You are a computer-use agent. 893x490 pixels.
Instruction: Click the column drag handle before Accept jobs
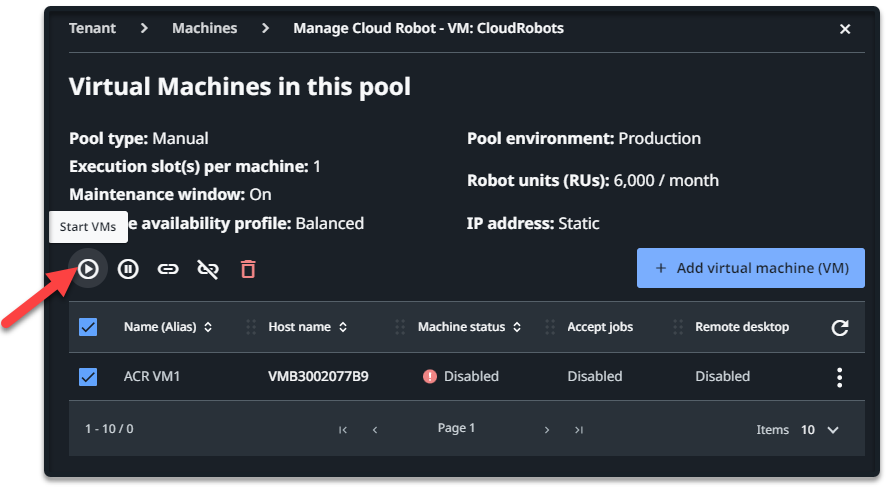550,327
